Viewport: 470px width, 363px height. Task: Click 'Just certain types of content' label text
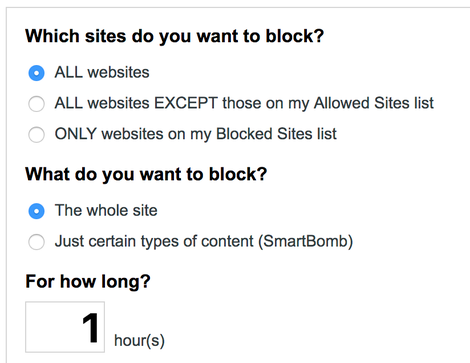click(154, 242)
